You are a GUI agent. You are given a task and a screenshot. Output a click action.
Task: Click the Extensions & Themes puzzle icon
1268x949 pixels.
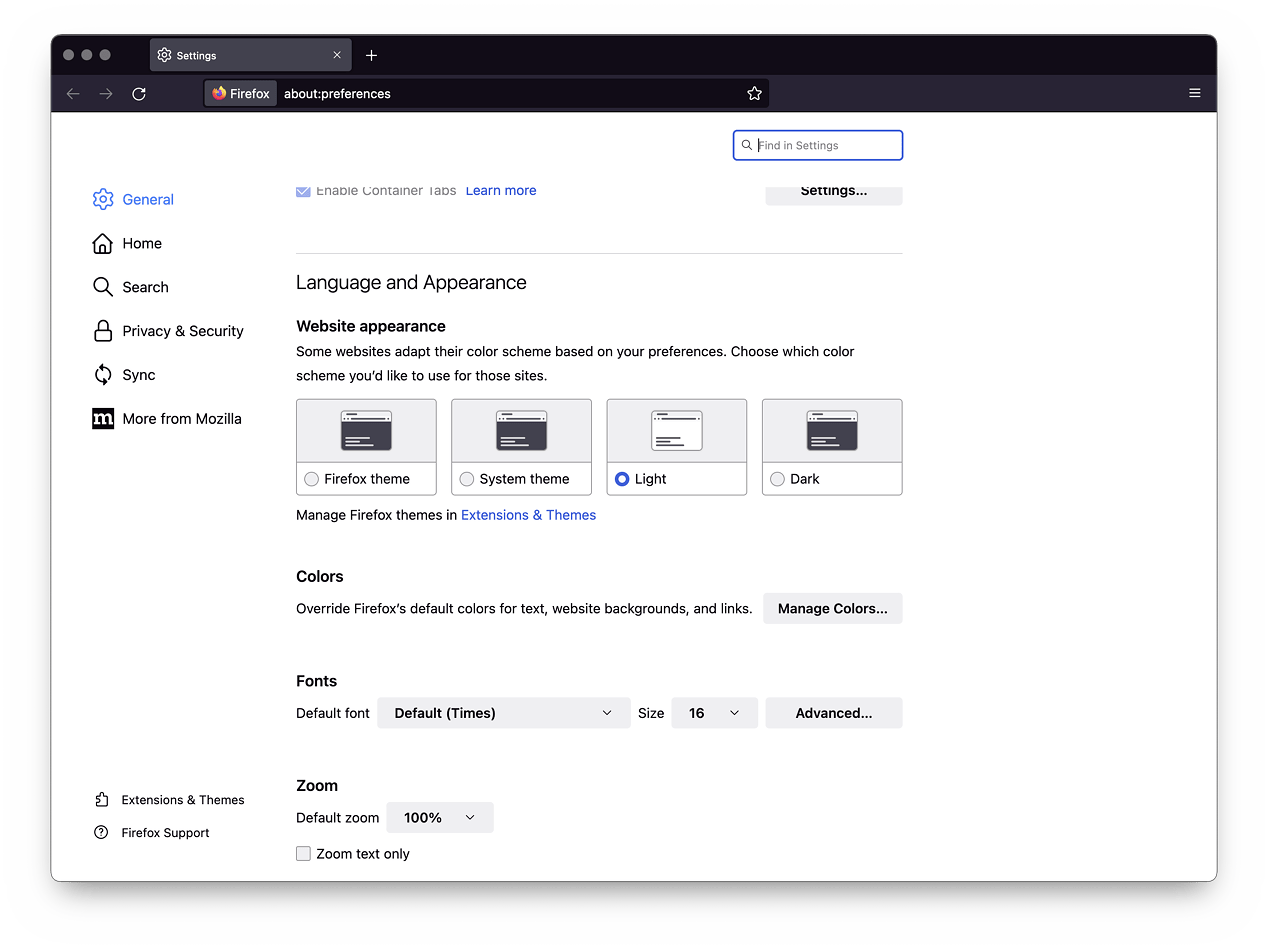click(102, 799)
